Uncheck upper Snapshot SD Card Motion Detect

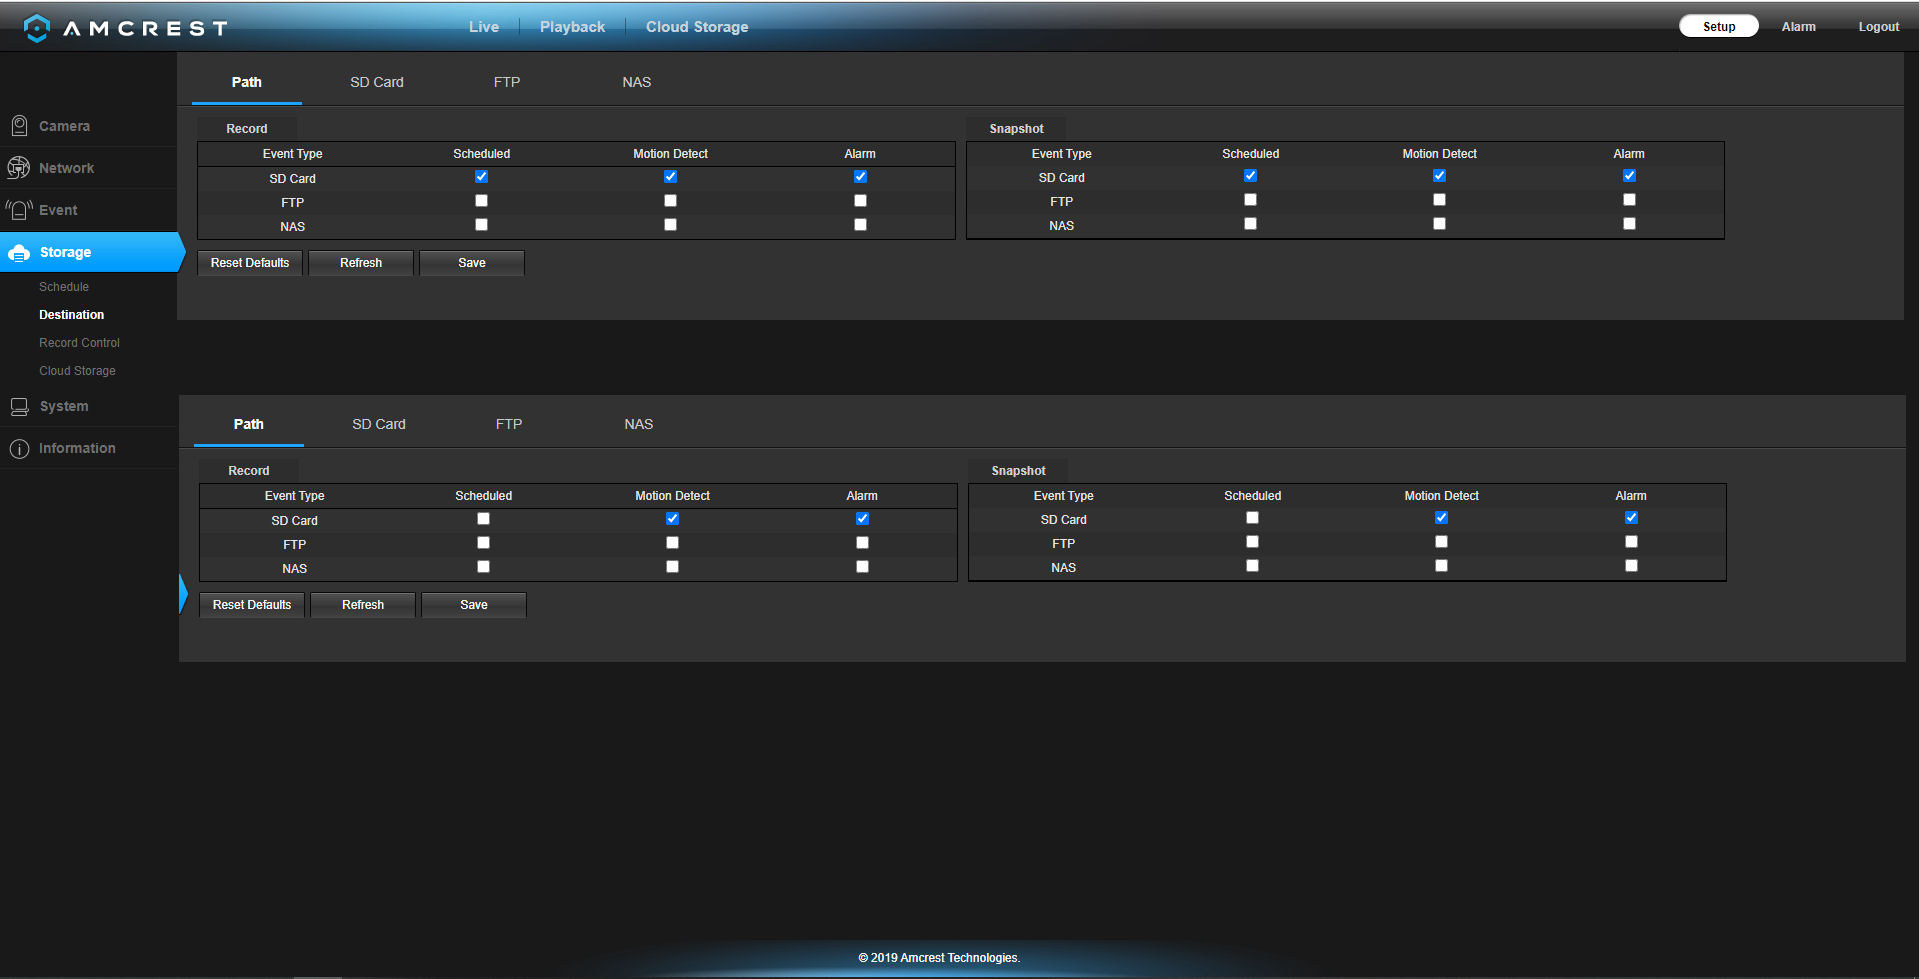(1439, 176)
